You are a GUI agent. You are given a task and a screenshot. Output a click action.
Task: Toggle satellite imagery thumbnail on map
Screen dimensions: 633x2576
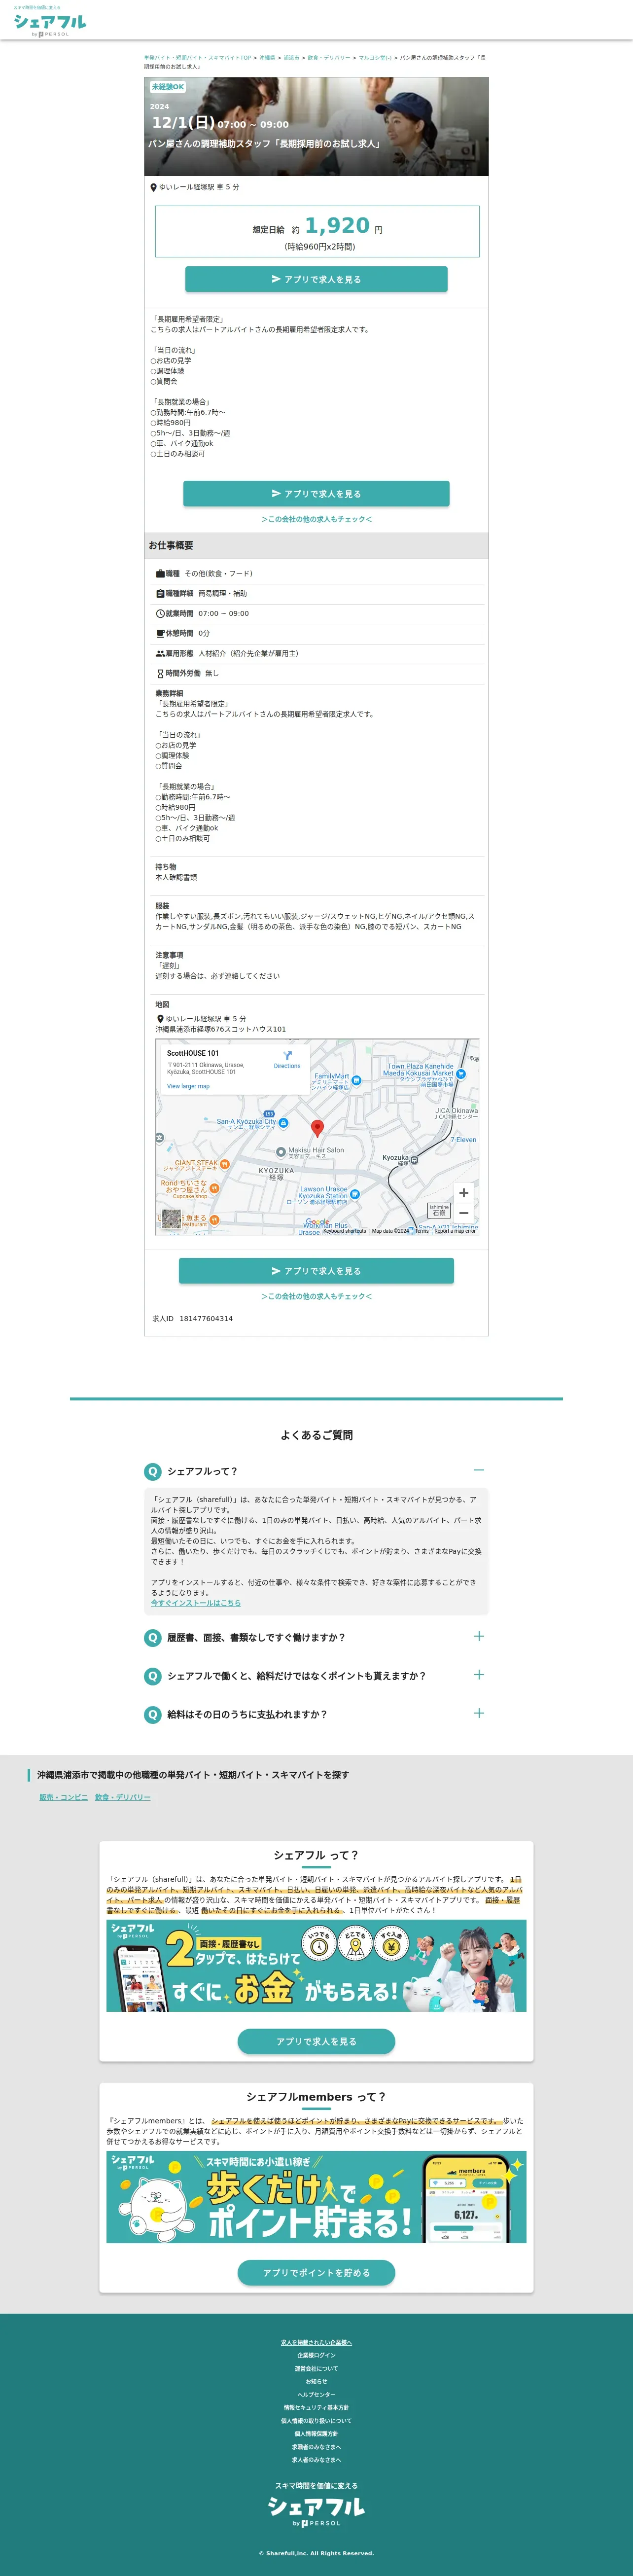(x=172, y=1218)
